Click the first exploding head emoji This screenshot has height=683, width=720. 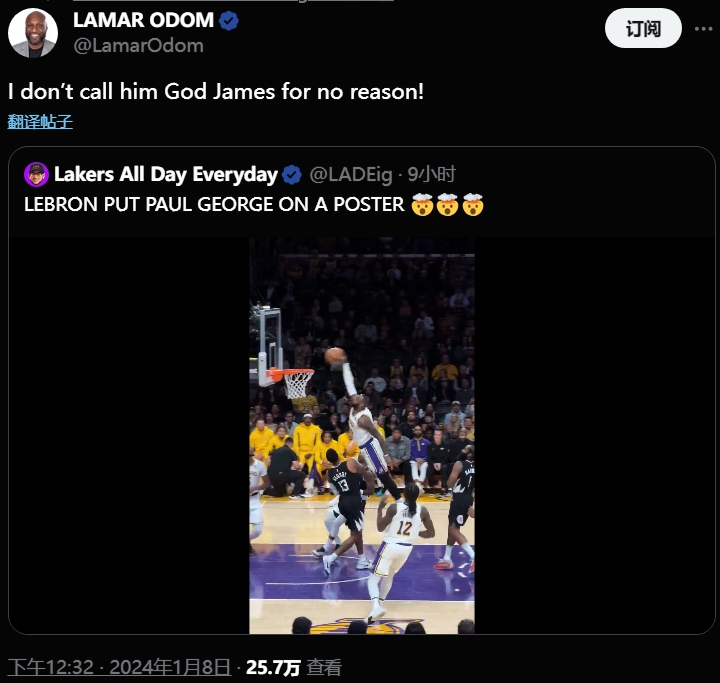click(422, 205)
